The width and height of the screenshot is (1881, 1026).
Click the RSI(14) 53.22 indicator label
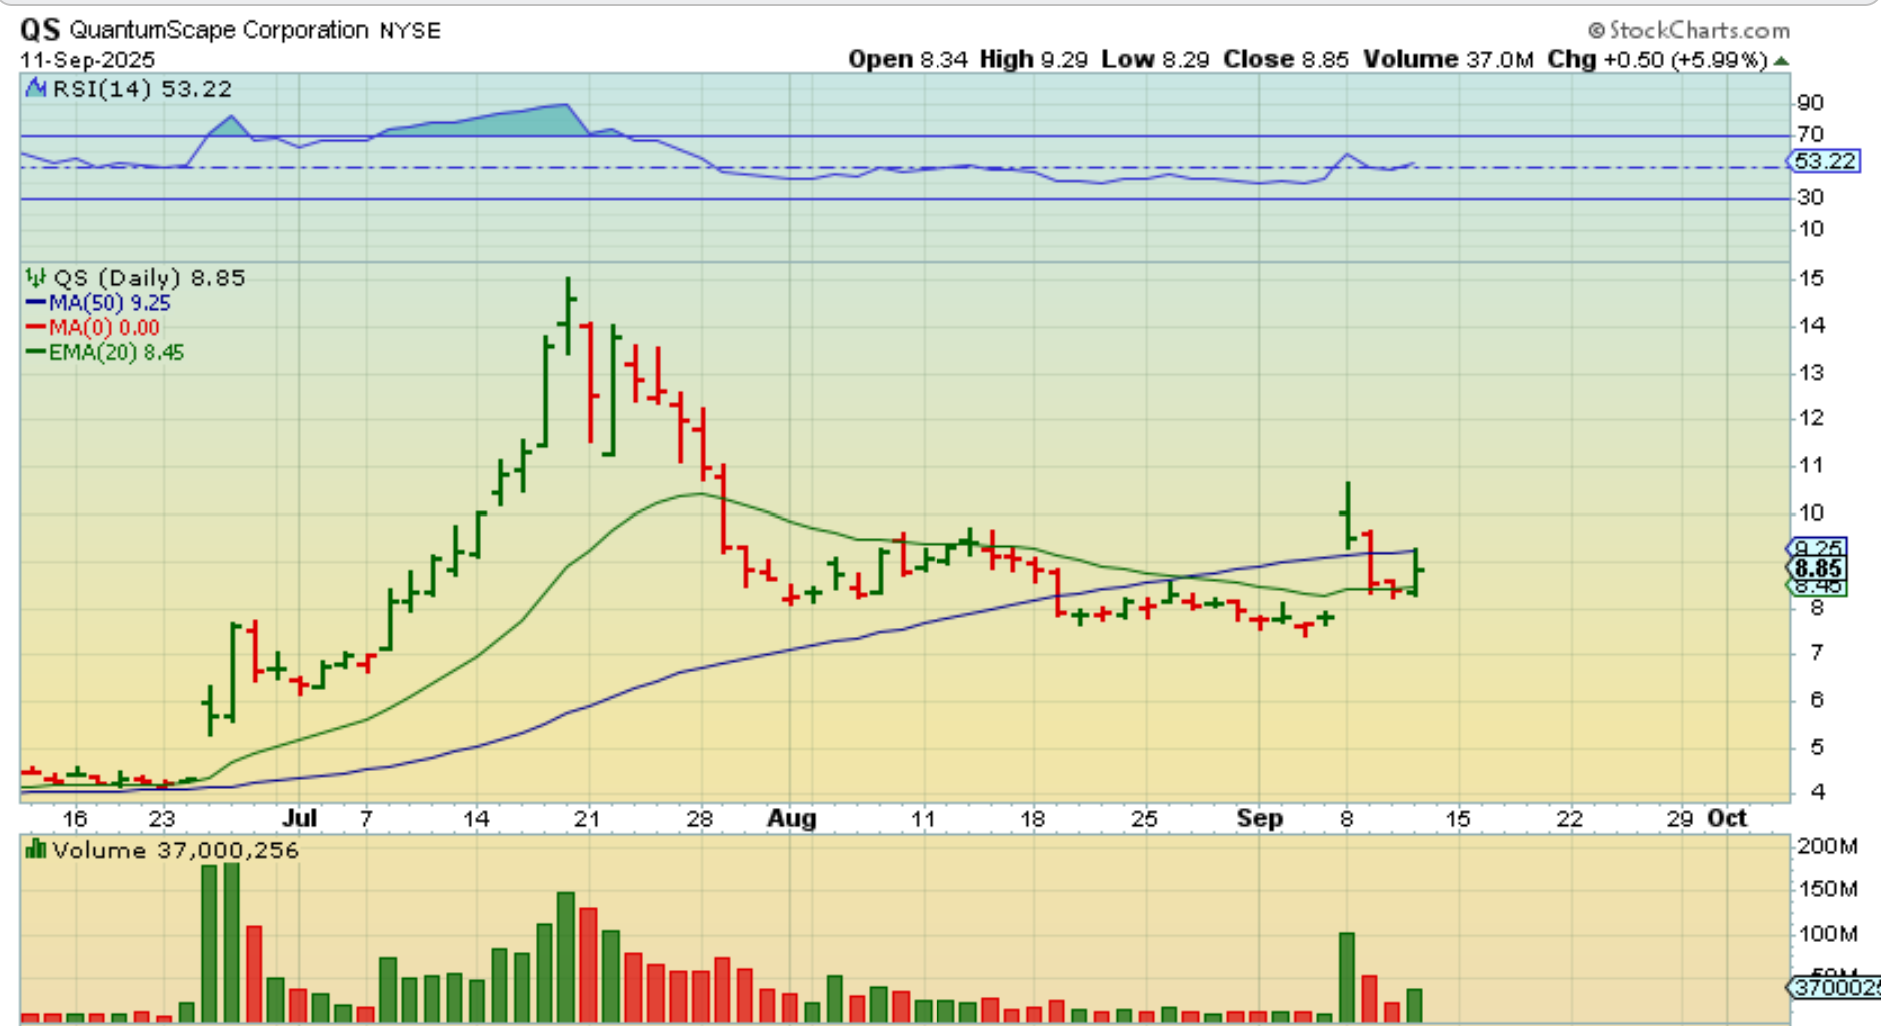[142, 89]
